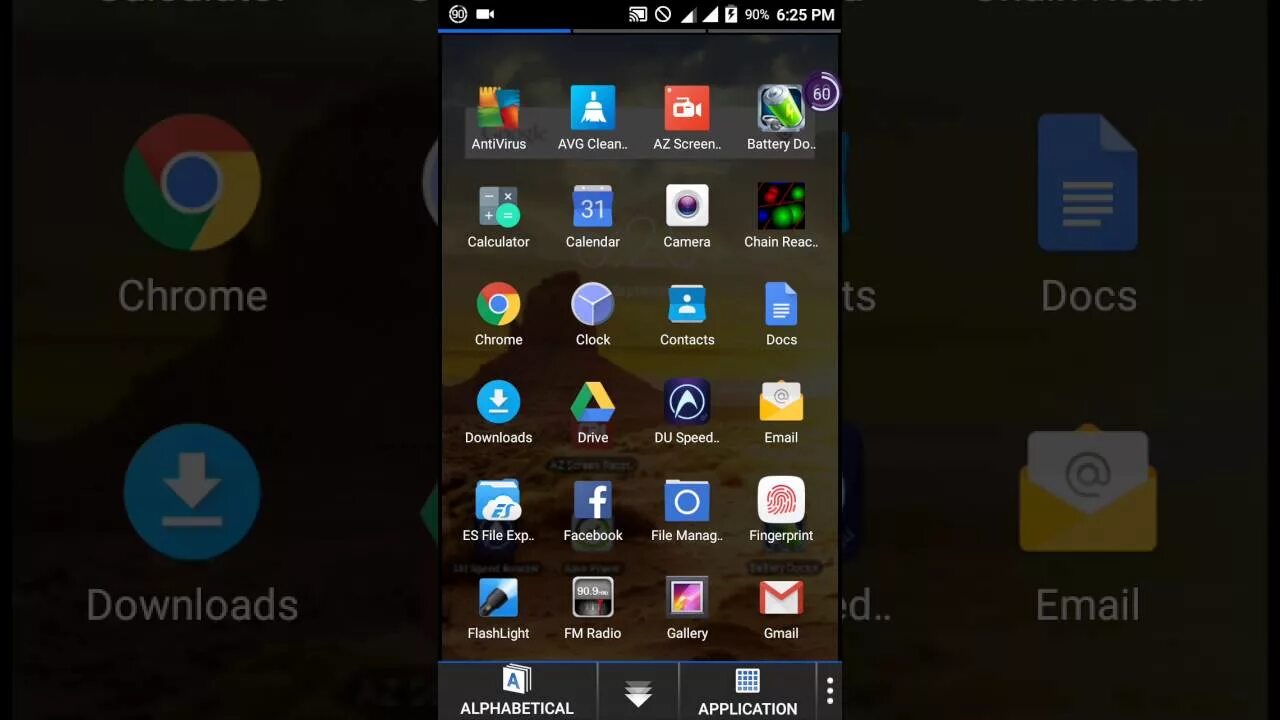Tap the 6:25 PM clock text
The image size is (1280, 720).
click(x=805, y=15)
